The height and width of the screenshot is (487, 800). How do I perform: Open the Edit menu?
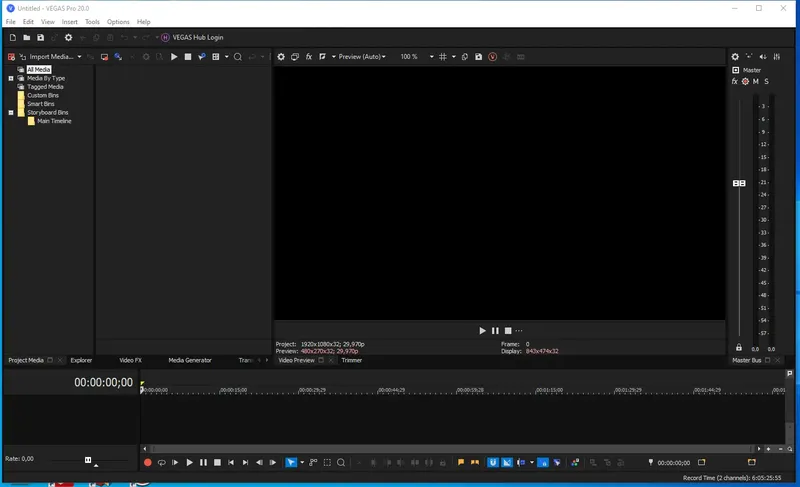[x=28, y=22]
